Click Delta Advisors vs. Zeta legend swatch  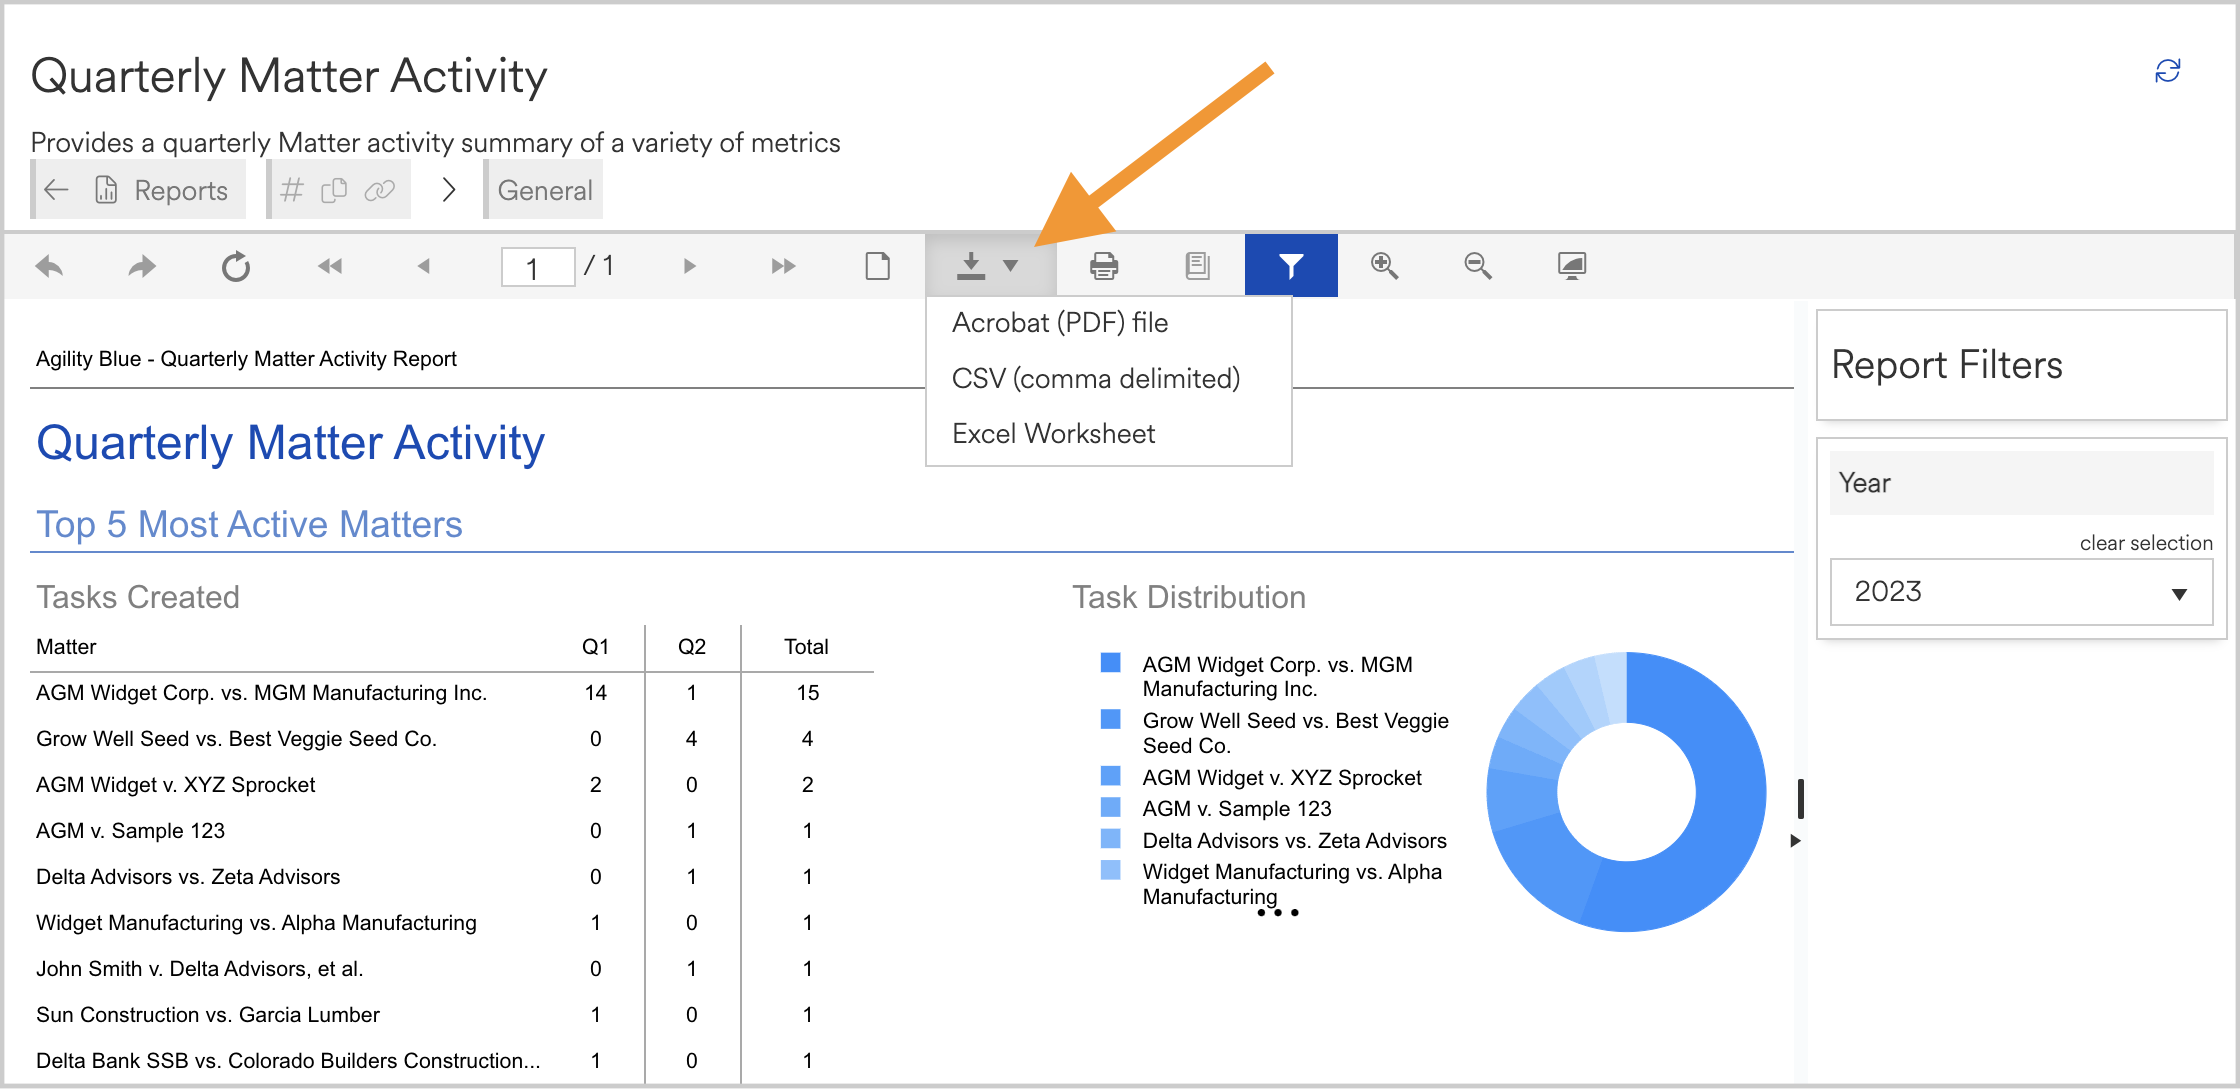[x=1110, y=838]
